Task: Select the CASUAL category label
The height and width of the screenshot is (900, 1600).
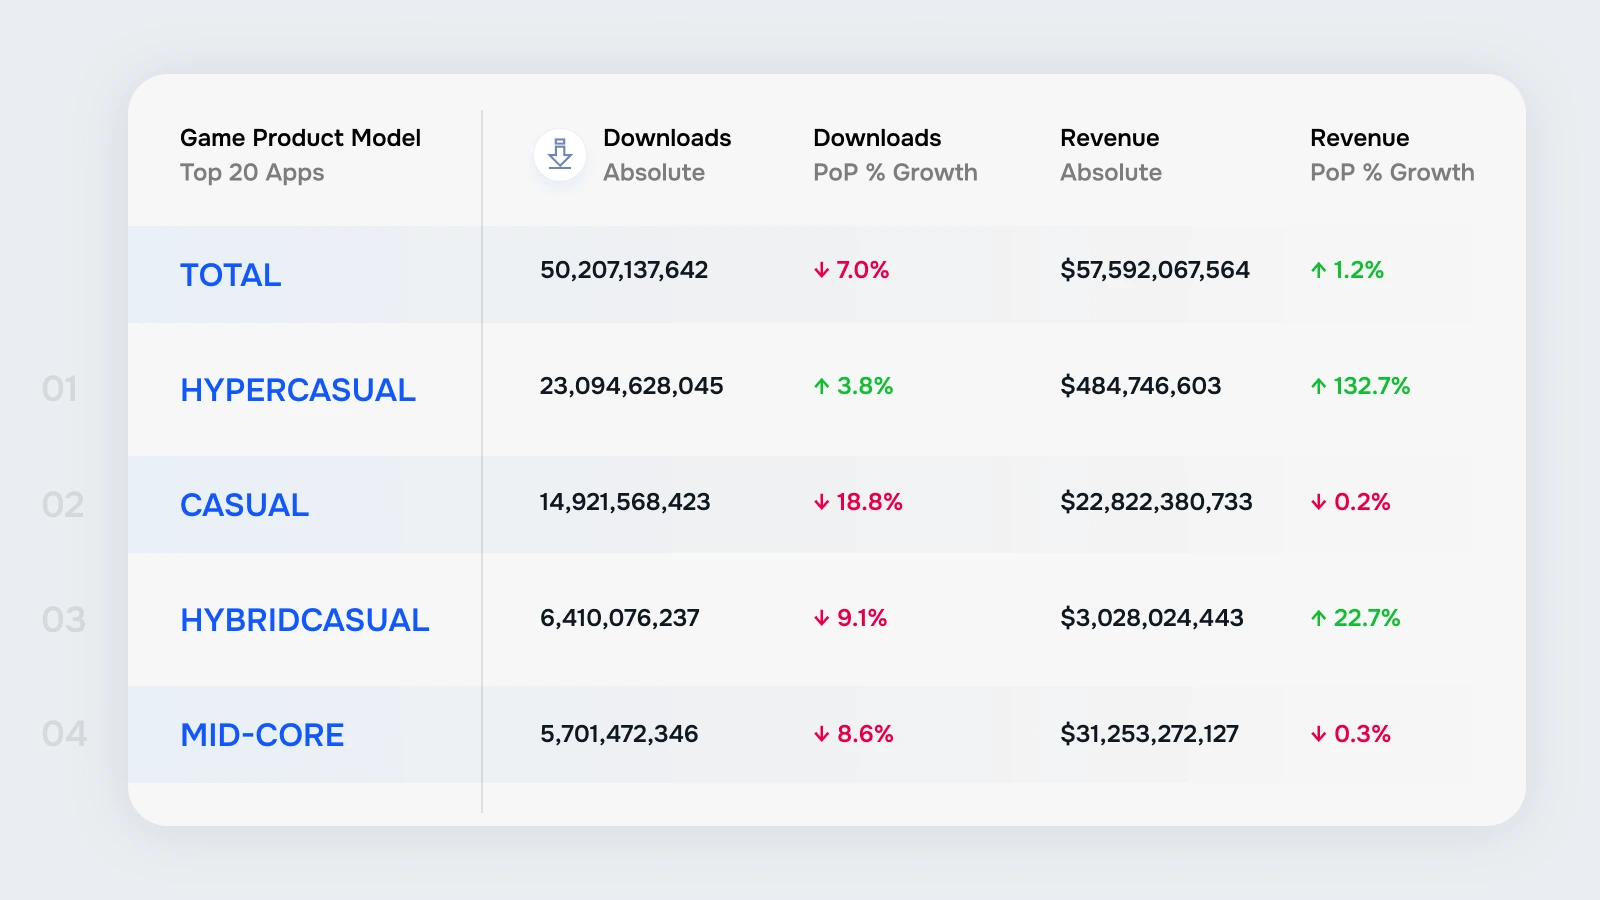Action: coord(245,505)
